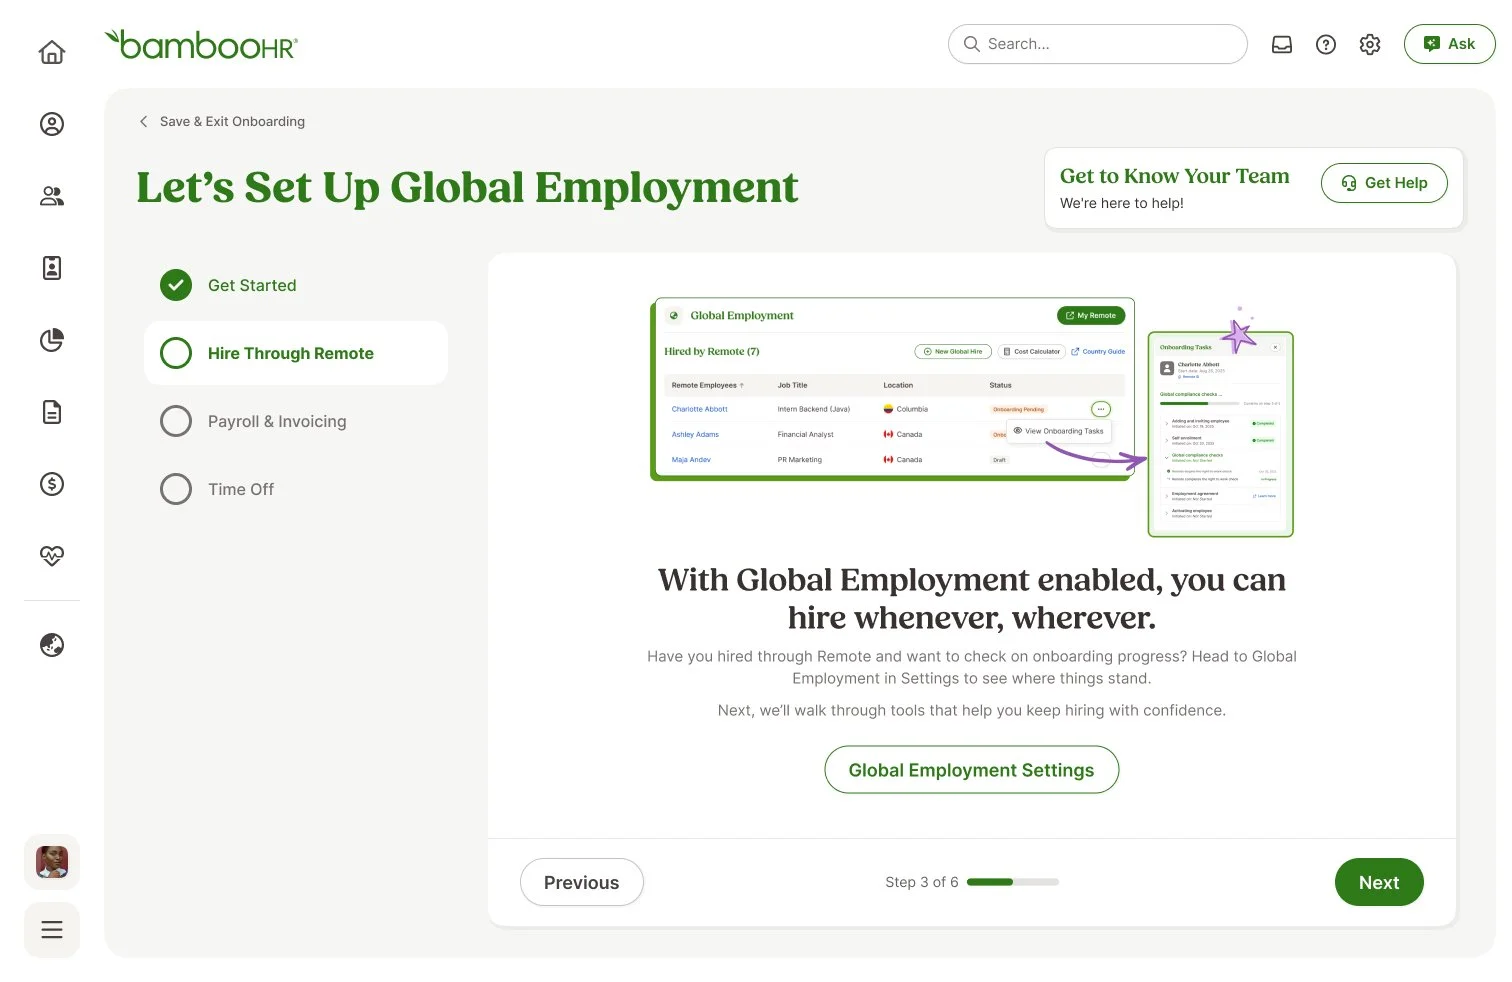Open the My Info profile icon
This screenshot has height=982, width=1512.
tap(52, 124)
